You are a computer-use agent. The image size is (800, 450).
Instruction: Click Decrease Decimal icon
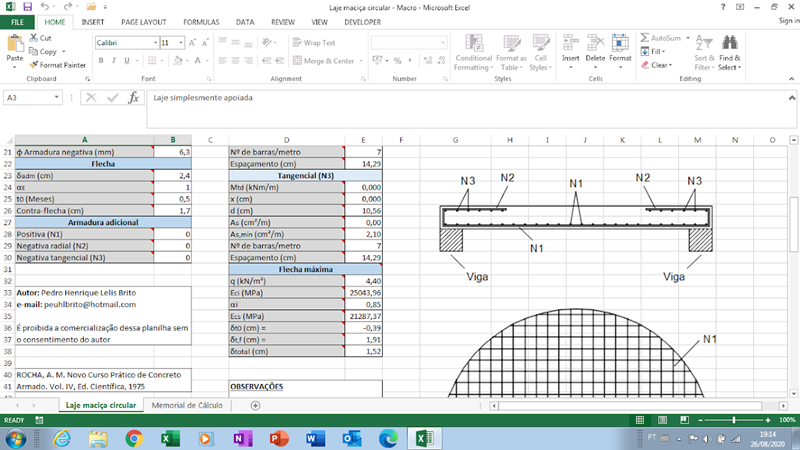pyautogui.click(x=441, y=61)
